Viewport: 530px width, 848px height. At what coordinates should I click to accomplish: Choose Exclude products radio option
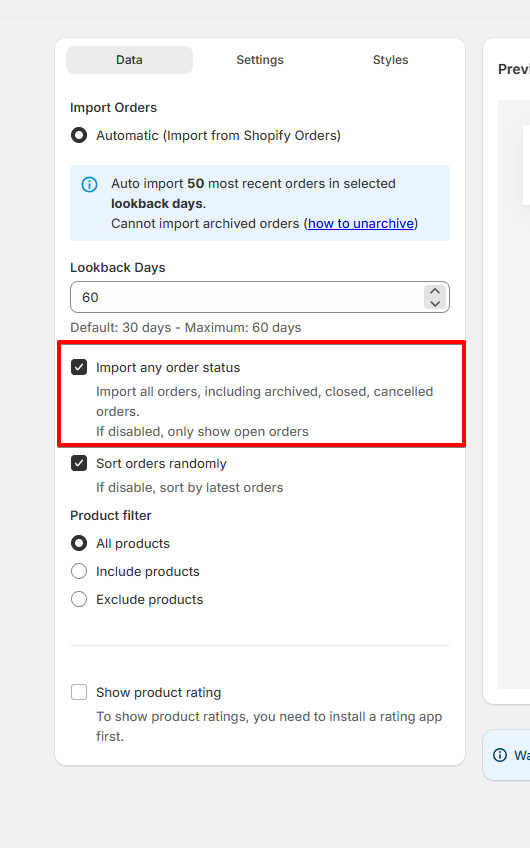pos(79,599)
